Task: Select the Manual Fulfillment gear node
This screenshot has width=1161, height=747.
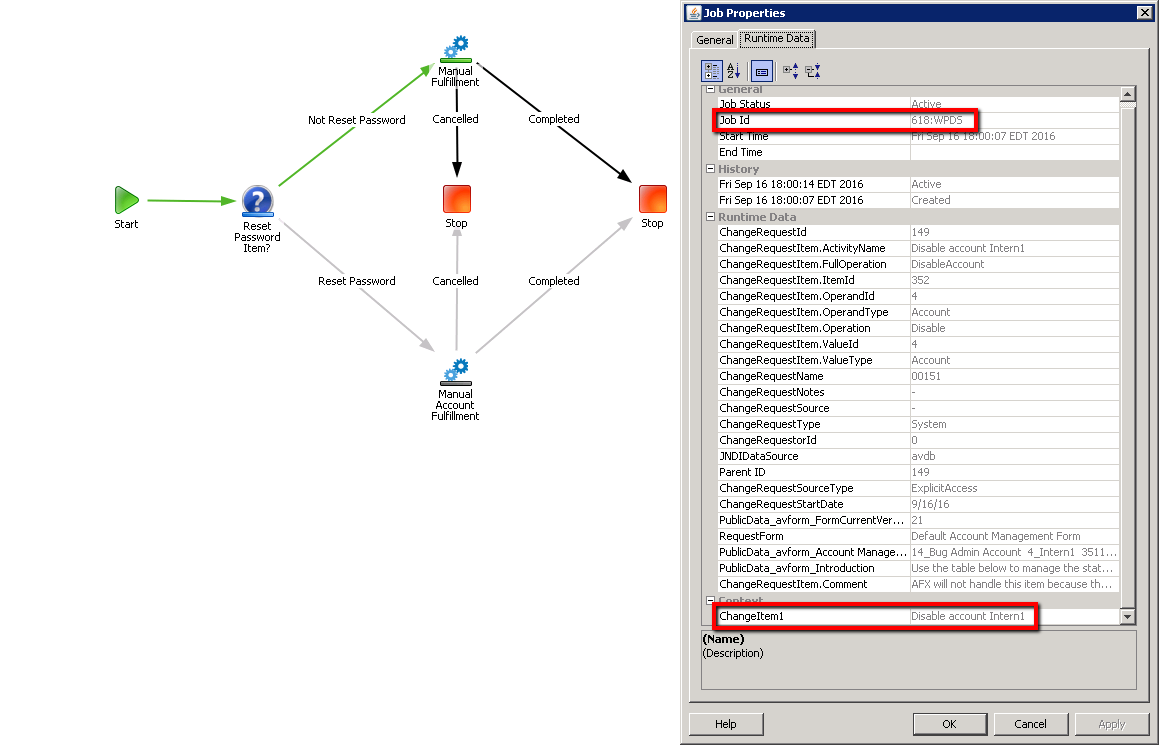Action: click(x=456, y=48)
